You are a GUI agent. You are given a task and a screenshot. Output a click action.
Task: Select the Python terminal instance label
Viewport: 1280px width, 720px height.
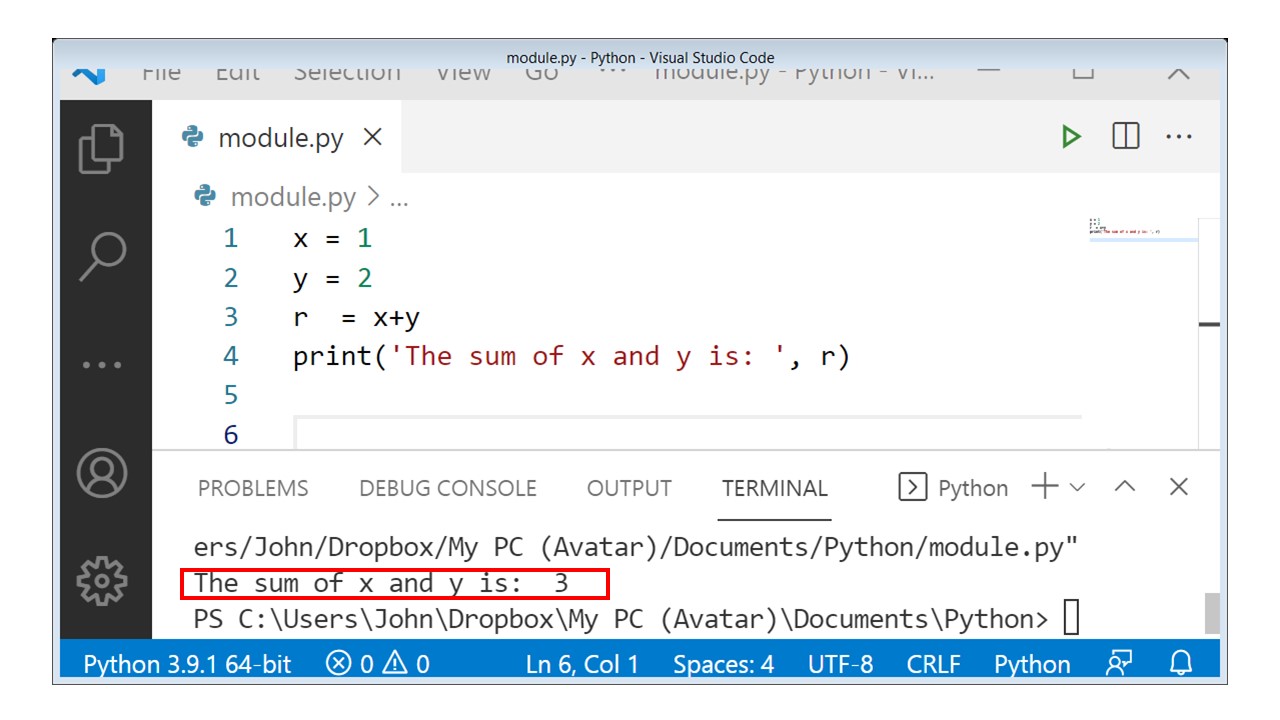(x=954, y=488)
